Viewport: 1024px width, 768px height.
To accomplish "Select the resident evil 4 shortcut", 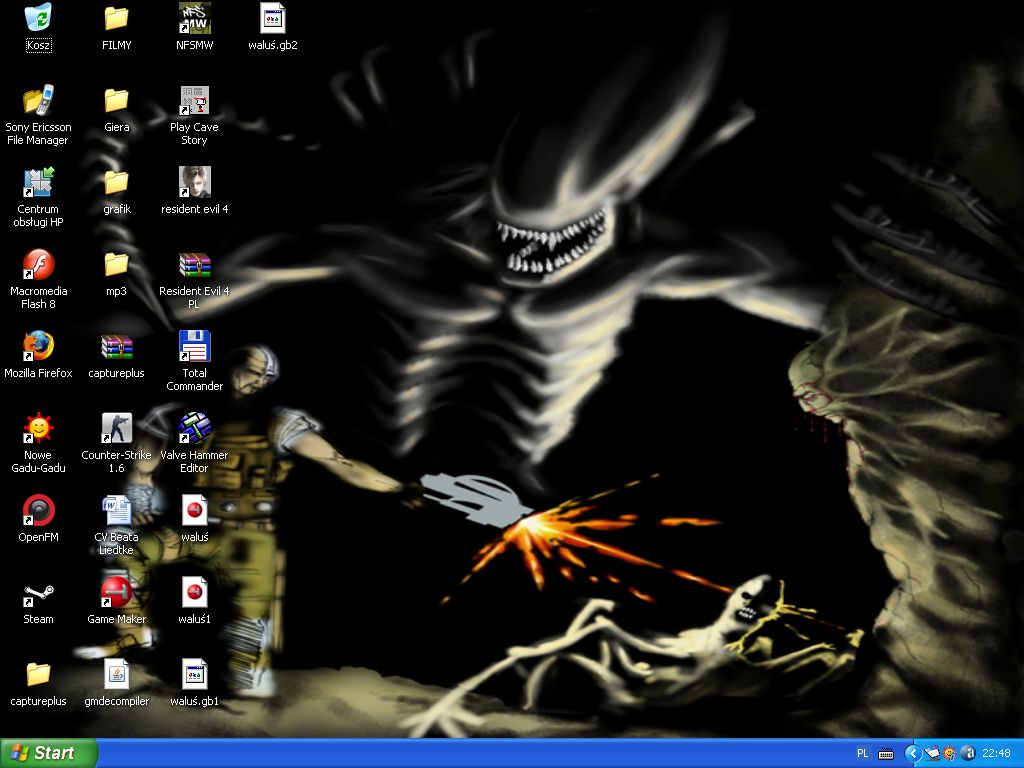I will (194, 182).
